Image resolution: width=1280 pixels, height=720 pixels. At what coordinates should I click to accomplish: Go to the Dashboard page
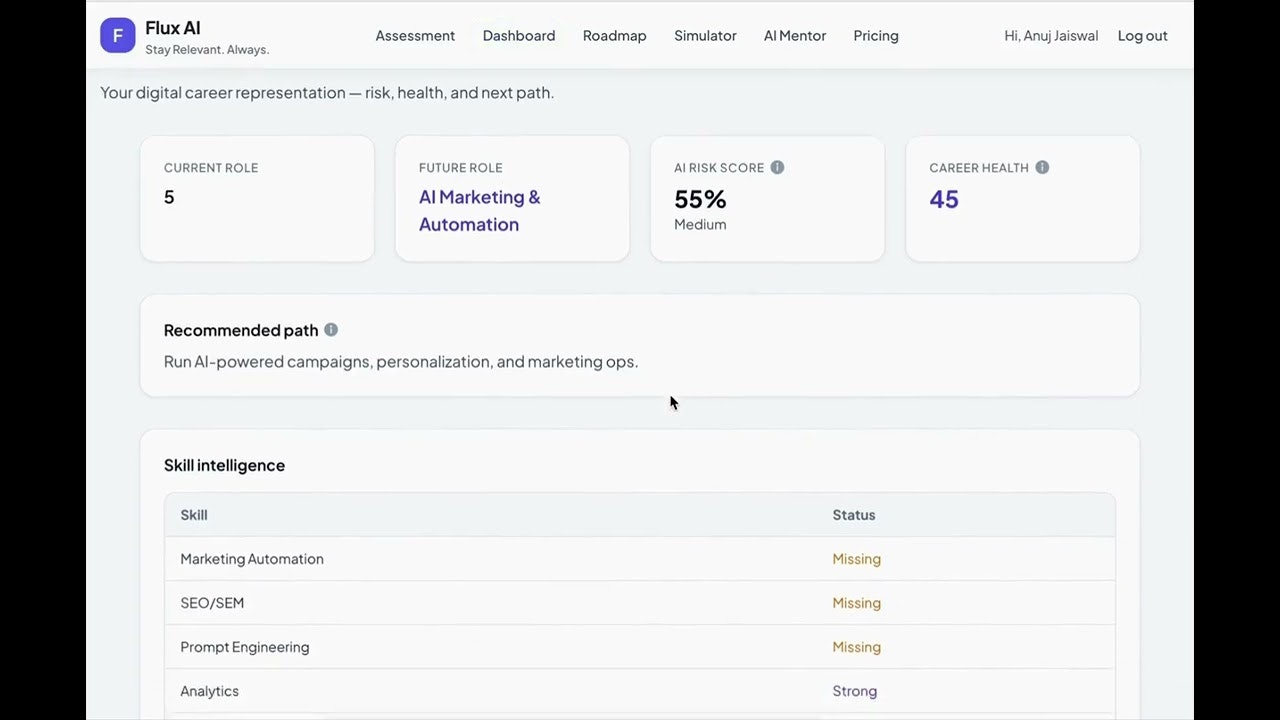pos(519,36)
